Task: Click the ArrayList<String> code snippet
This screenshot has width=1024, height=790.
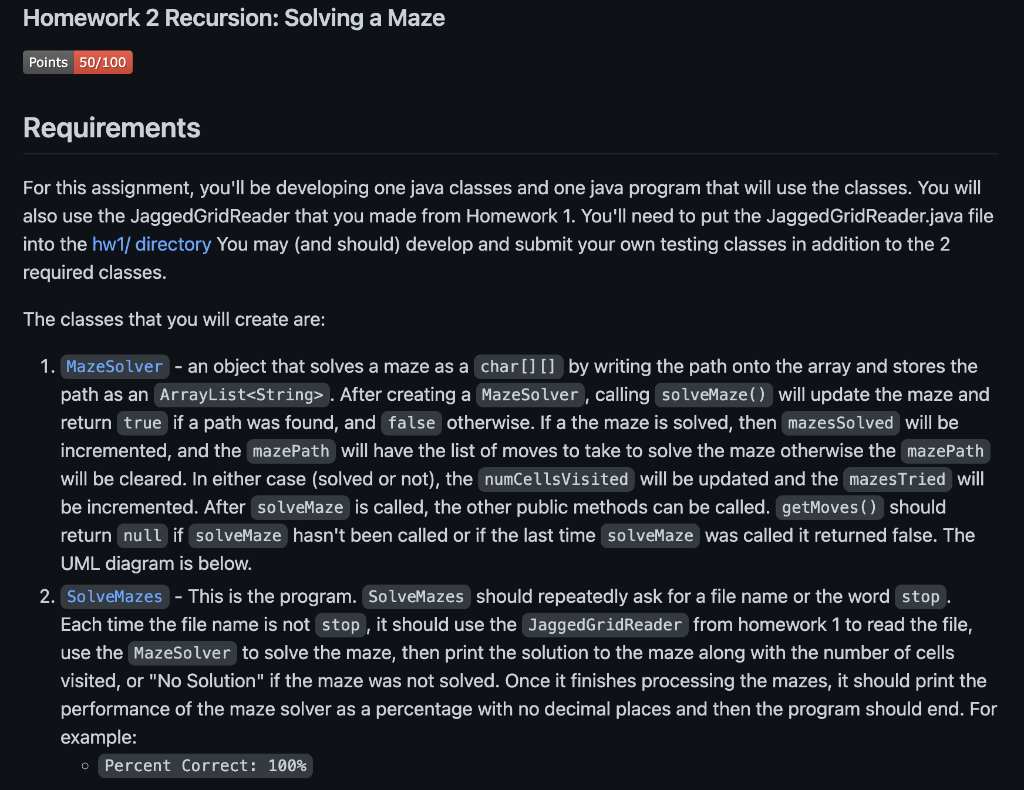Action: pos(242,394)
